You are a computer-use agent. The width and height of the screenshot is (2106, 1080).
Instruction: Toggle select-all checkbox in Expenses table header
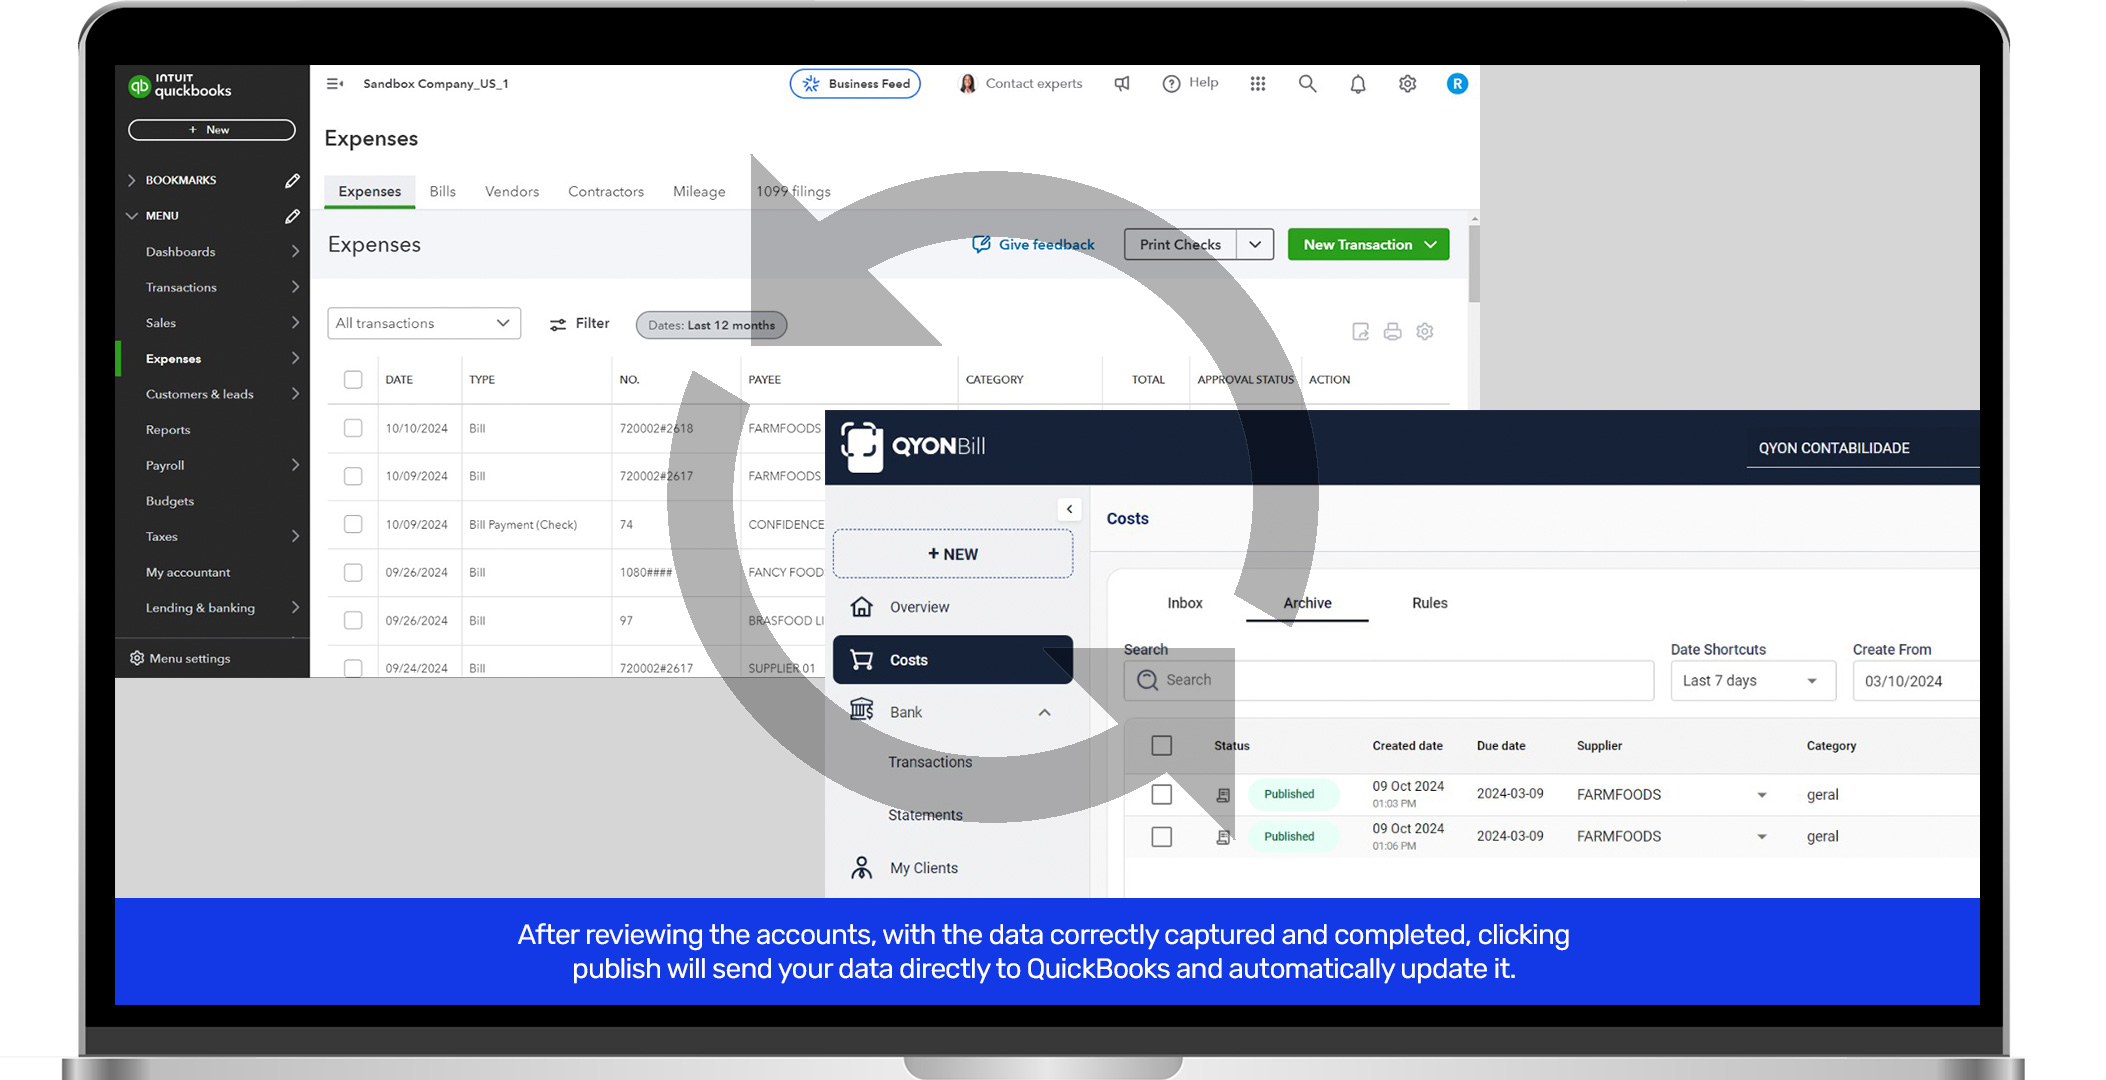(353, 380)
